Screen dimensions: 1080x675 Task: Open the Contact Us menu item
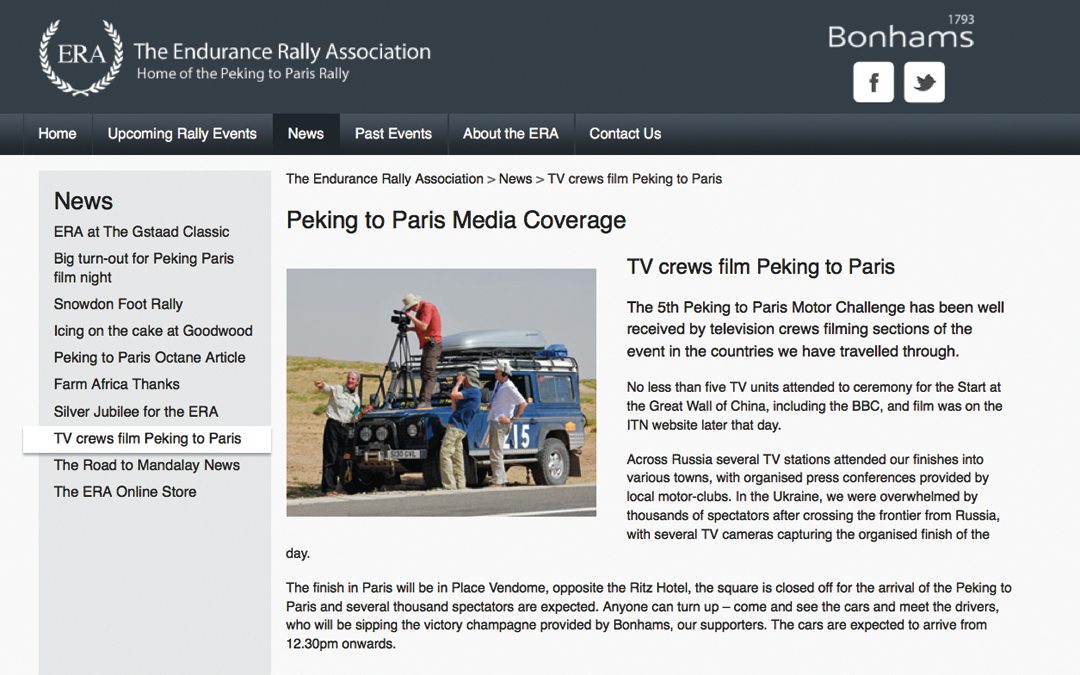click(625, 134)
